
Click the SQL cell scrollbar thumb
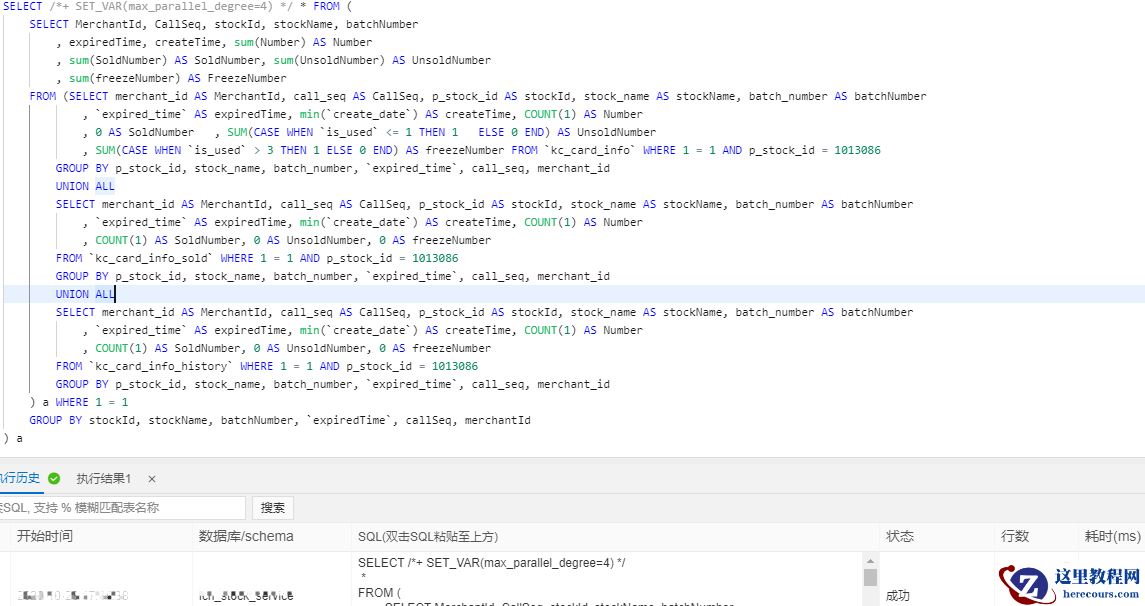coord(870,578)
